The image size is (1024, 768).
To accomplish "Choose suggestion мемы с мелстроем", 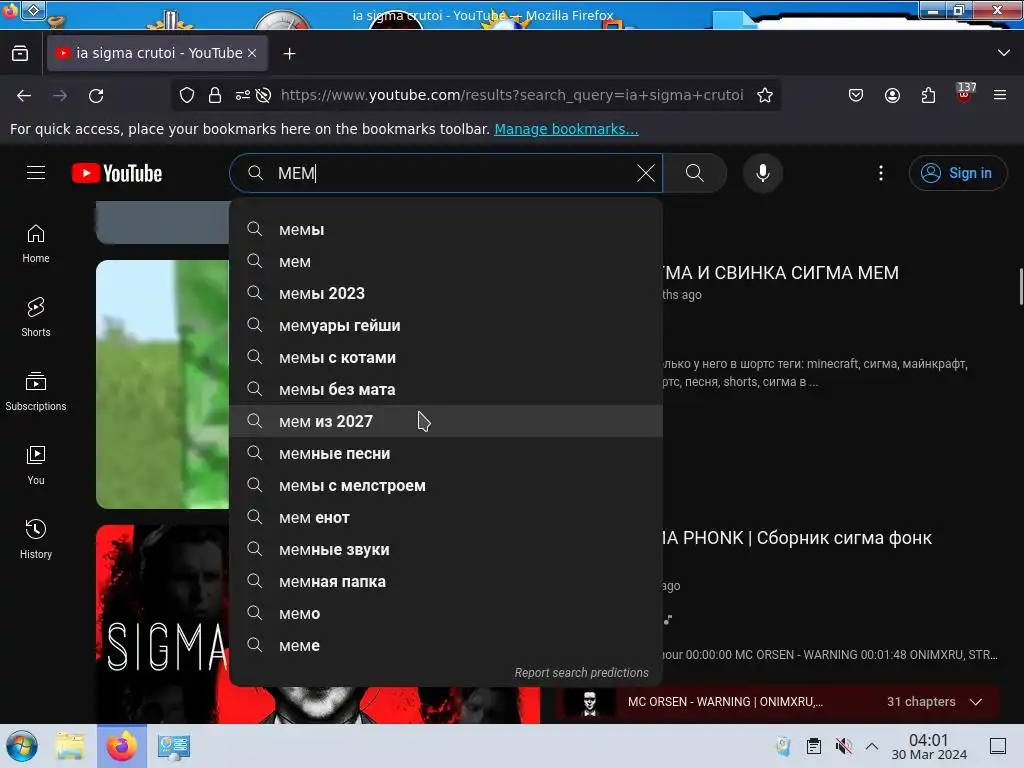I will point(446,485).
